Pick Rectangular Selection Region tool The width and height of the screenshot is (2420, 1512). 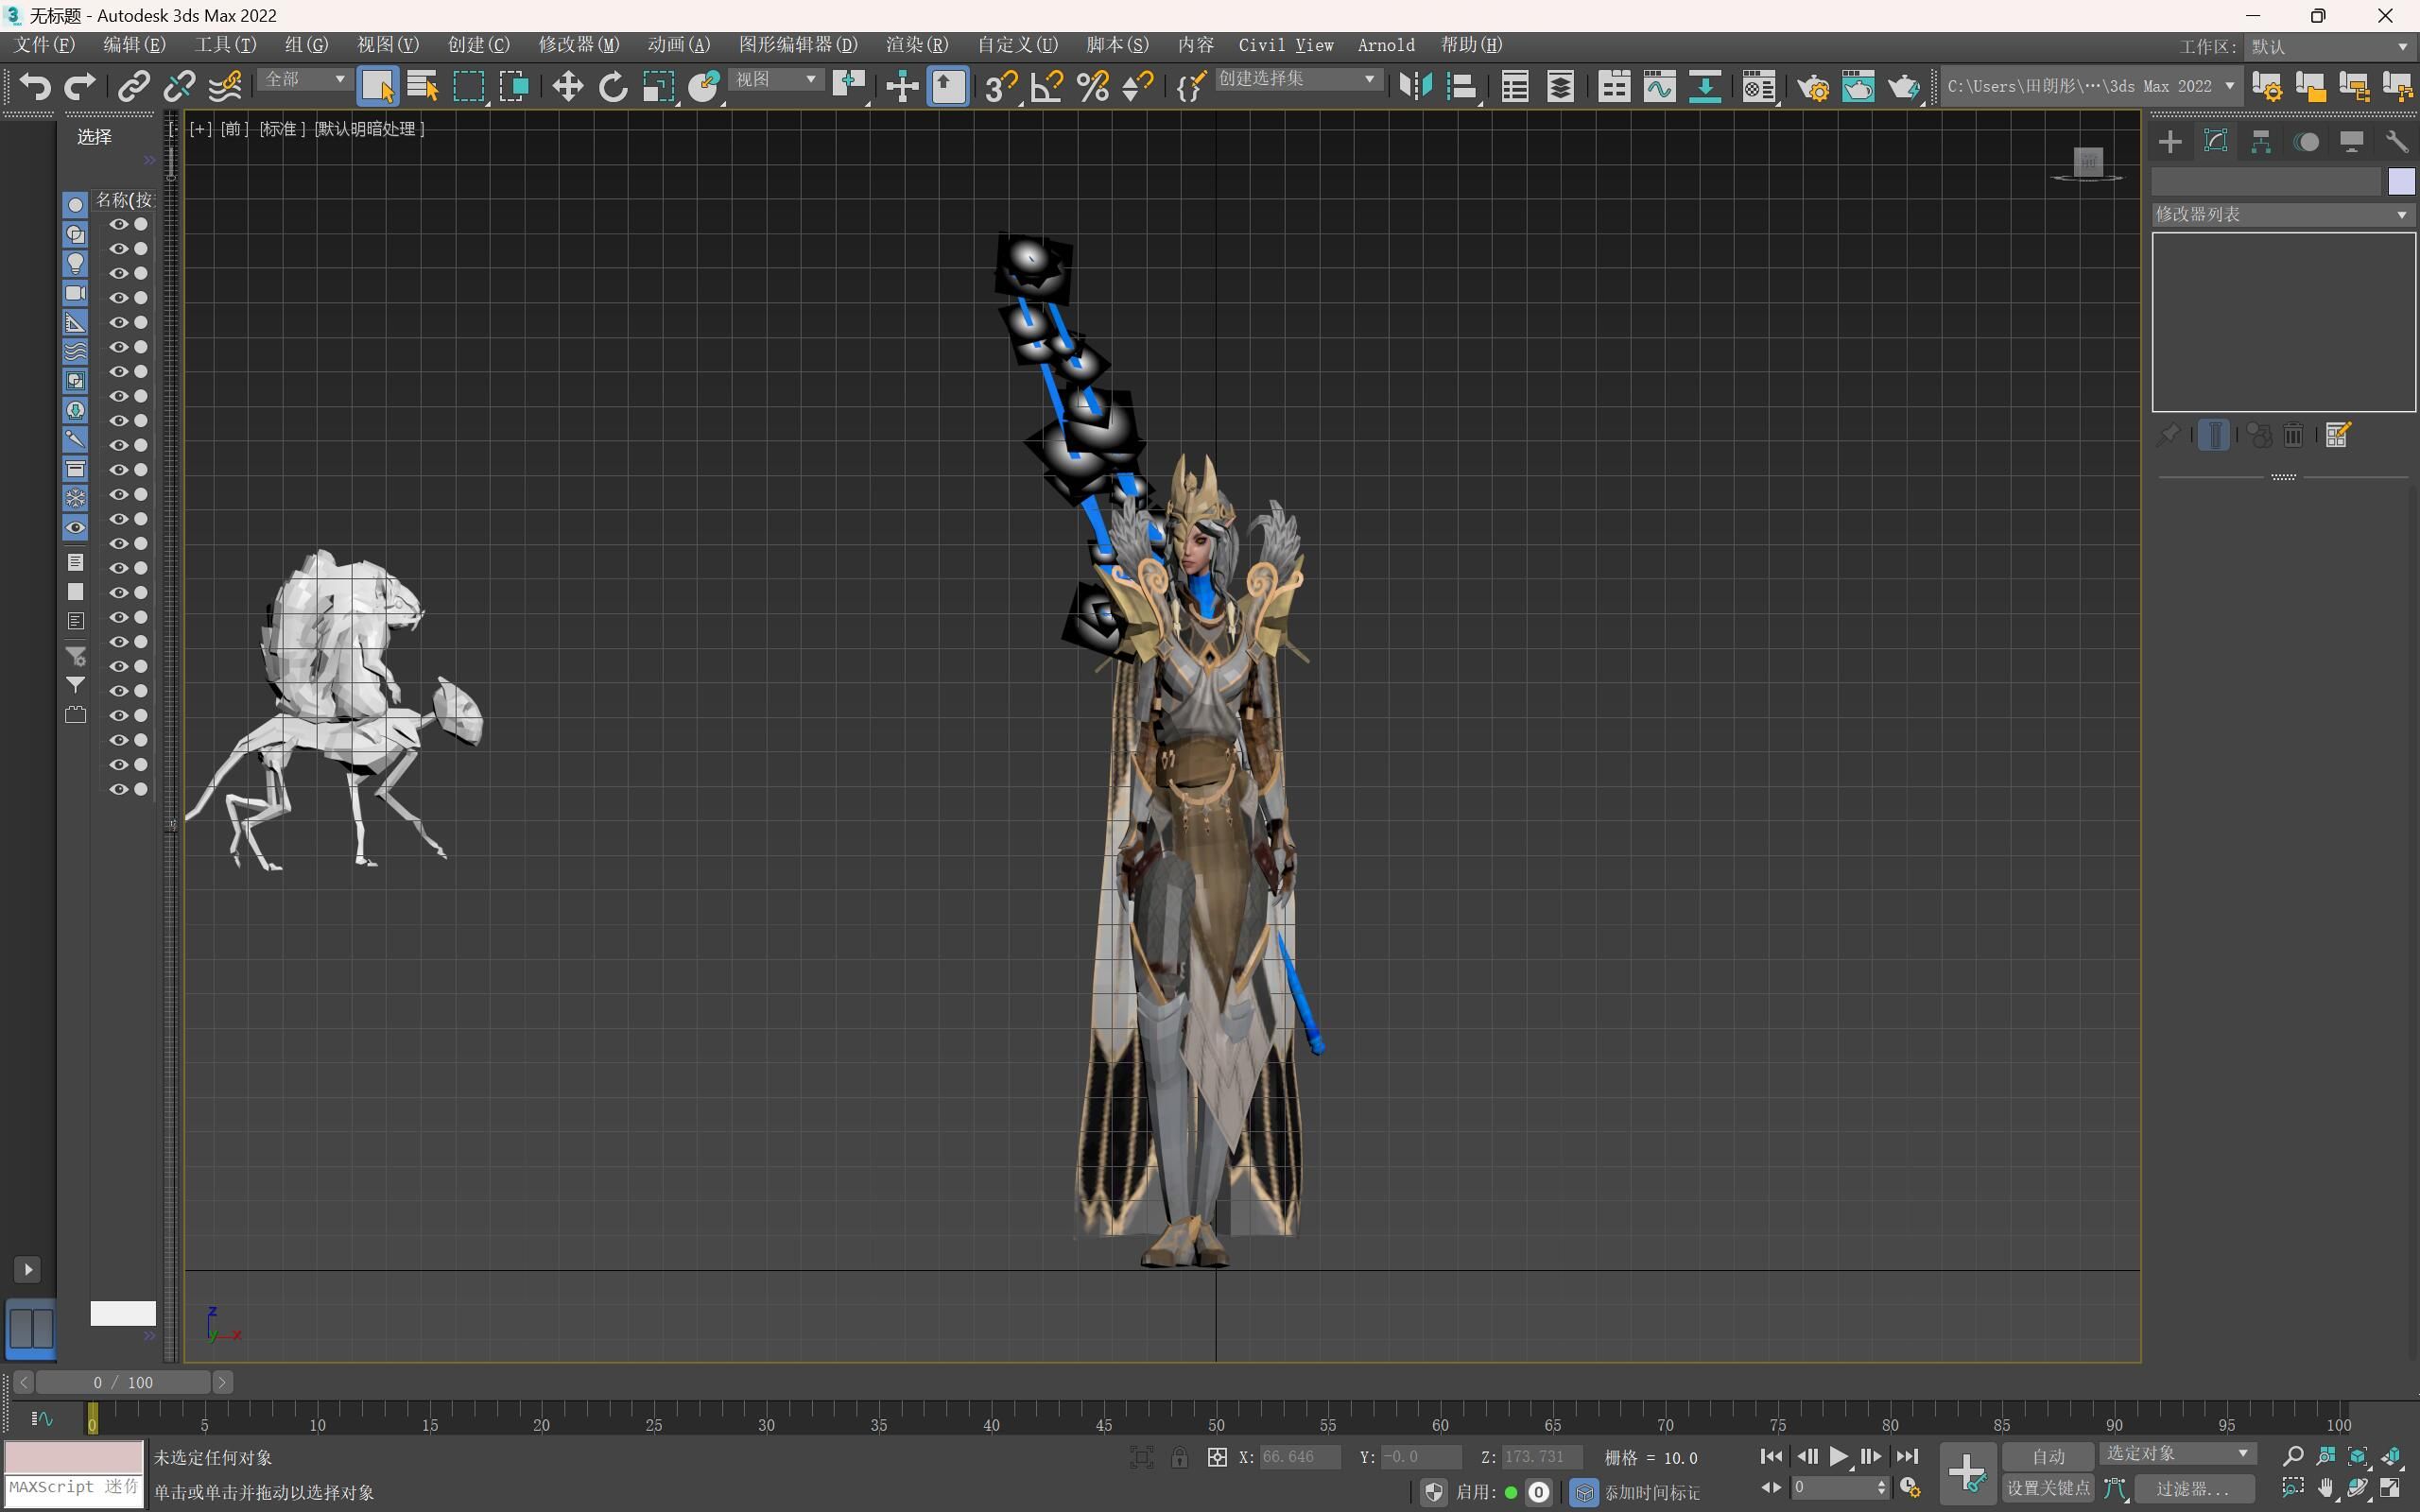tap(469, 87)
